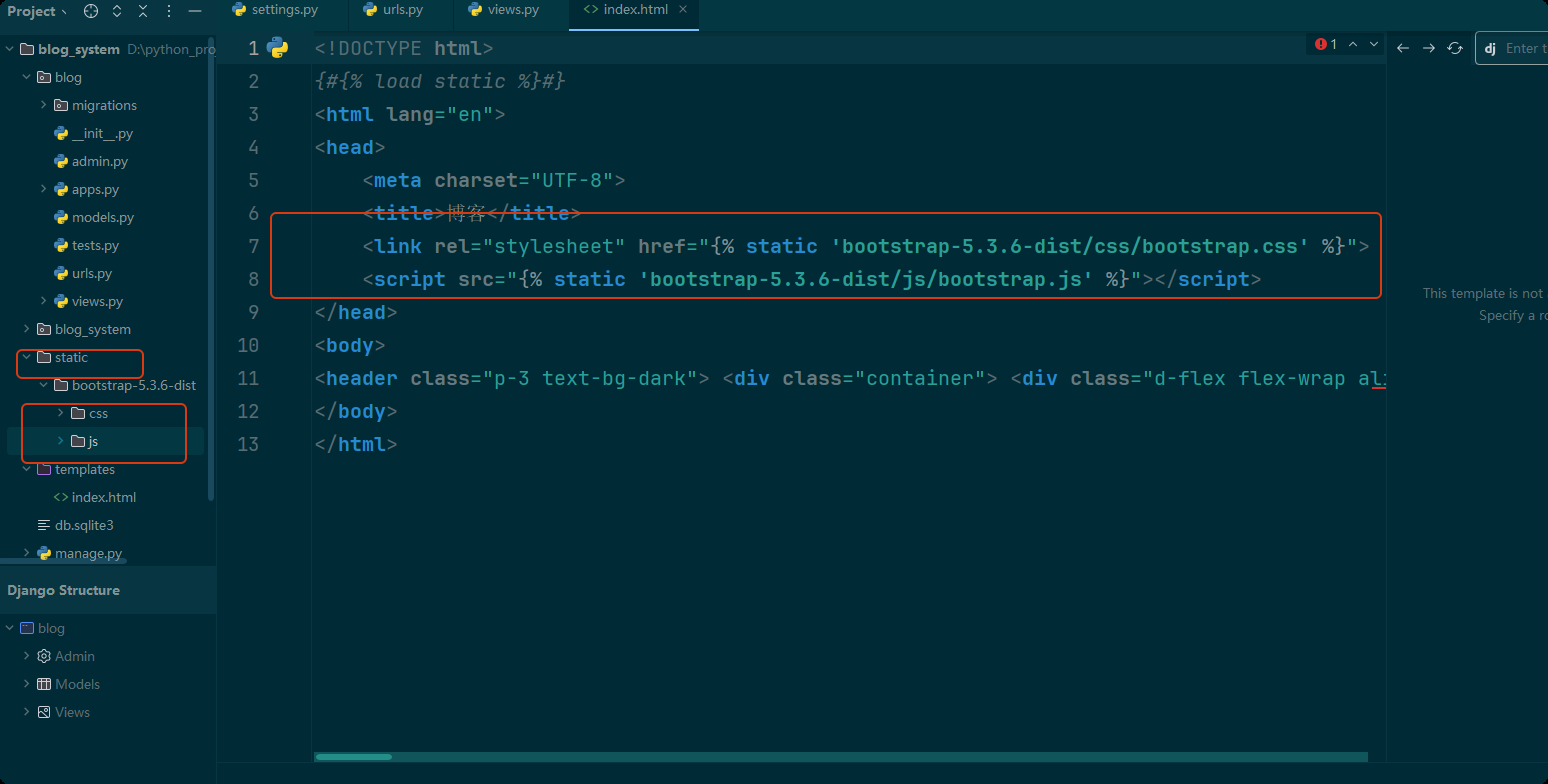Expand the js folder
Viewport: 1548px width, 784px height.
[x=61, y=441]
